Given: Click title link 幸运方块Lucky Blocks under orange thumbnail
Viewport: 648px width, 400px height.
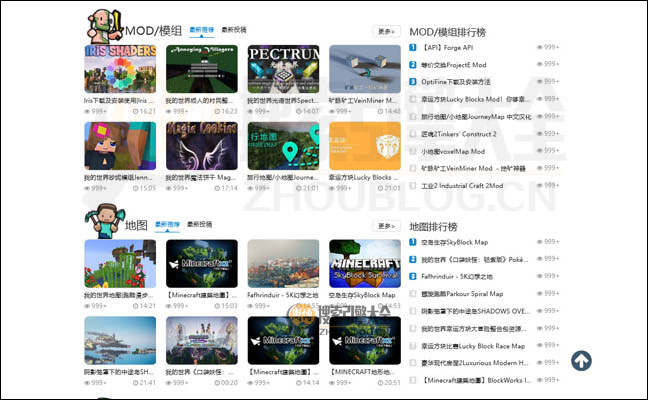Looking at the screenshot, I should pos(363,177).
